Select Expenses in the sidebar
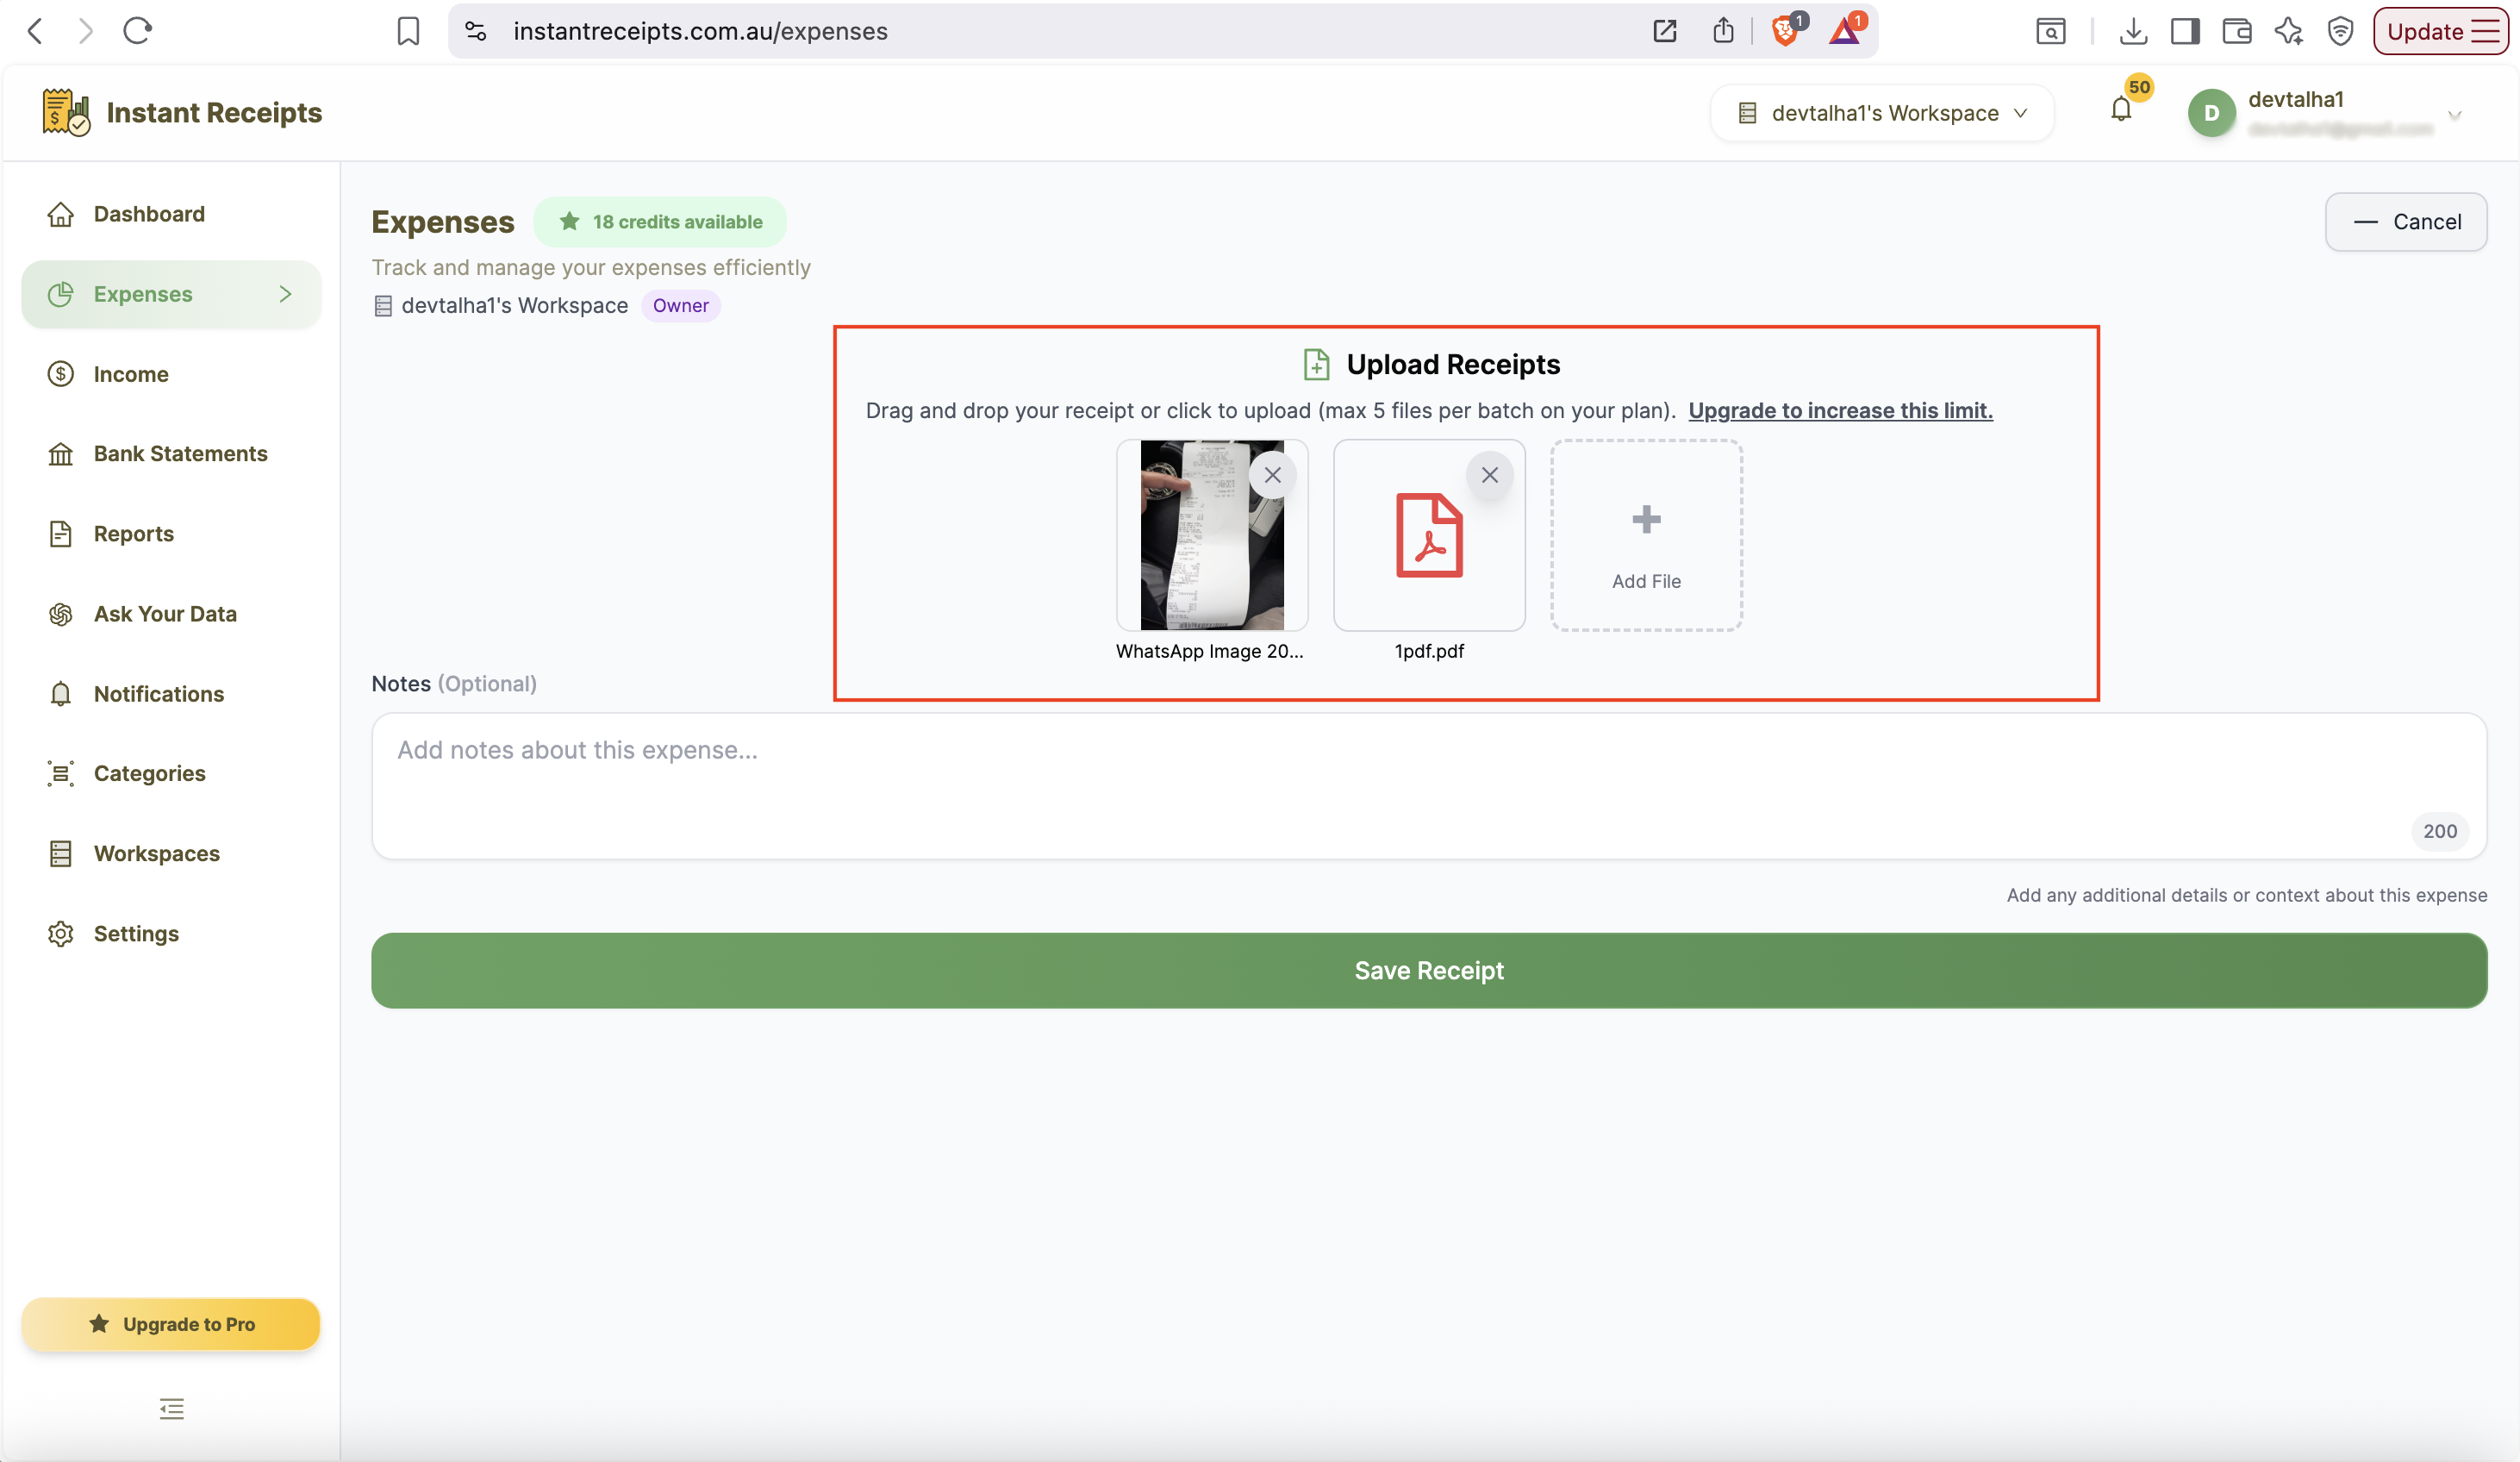Viewport: 2520px width, 1462px height. click(171, 294)
